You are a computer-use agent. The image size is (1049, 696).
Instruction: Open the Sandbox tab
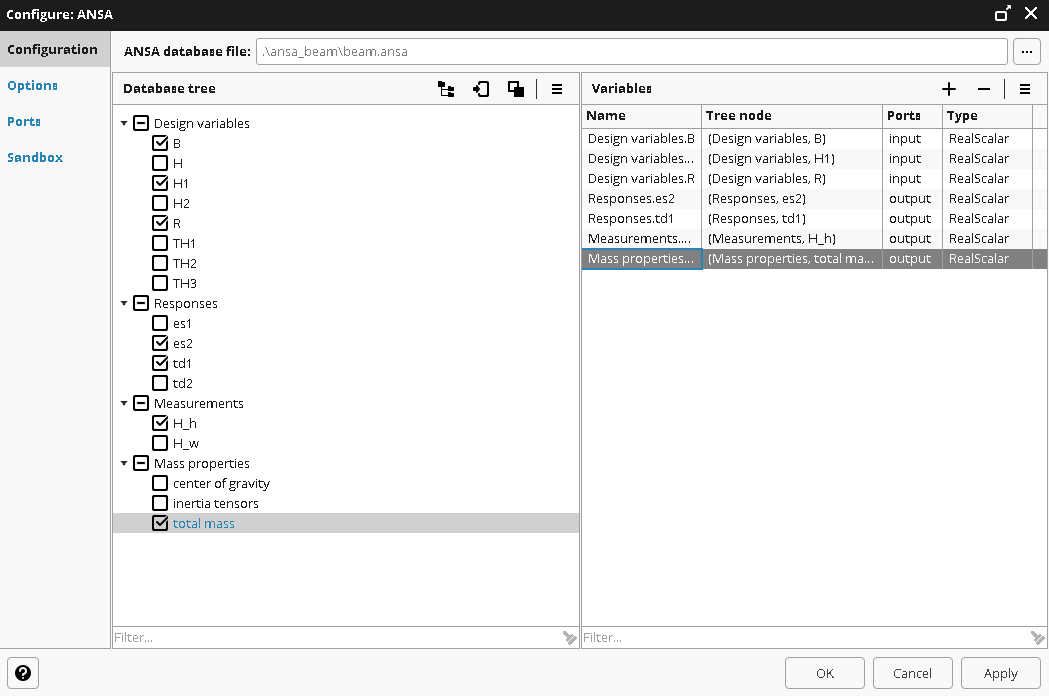click(35, 158)
